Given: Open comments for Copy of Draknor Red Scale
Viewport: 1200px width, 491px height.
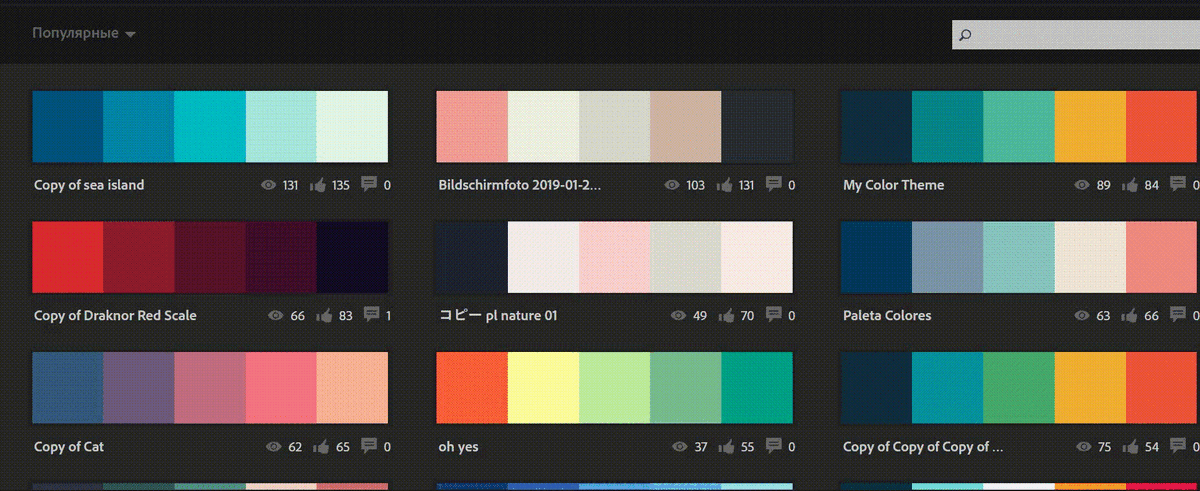Looking at the screenshot, I should click(x=371, y=313).
